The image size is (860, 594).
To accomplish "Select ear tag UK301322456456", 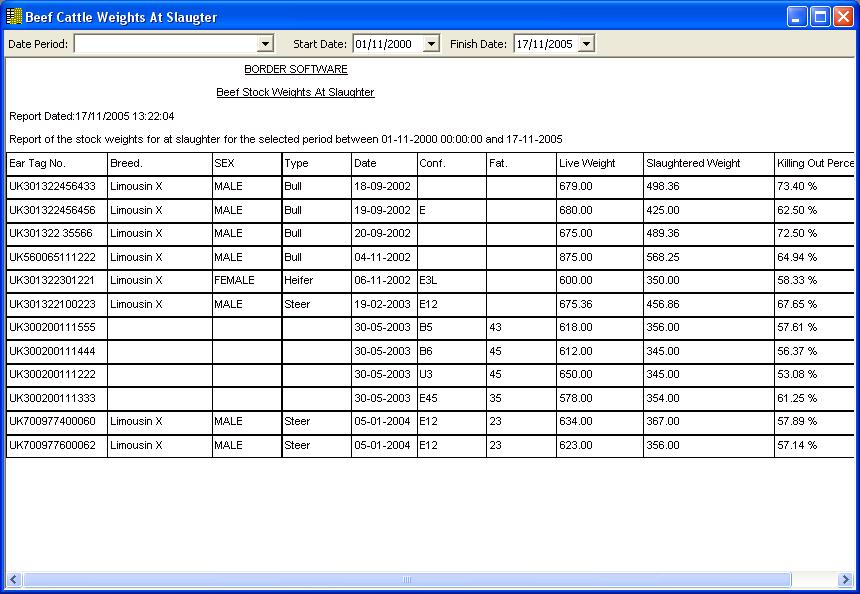I will tap(52, 210).
